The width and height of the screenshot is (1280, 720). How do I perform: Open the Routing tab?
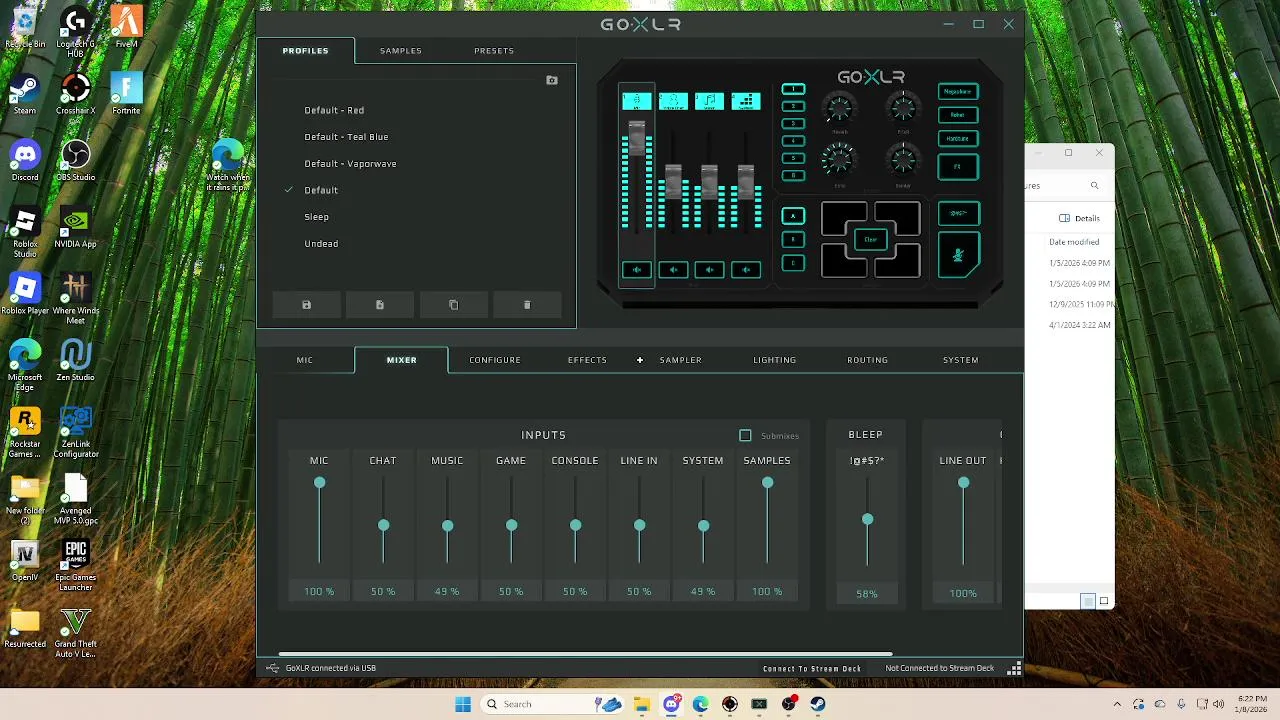click(x=867, y=360)
